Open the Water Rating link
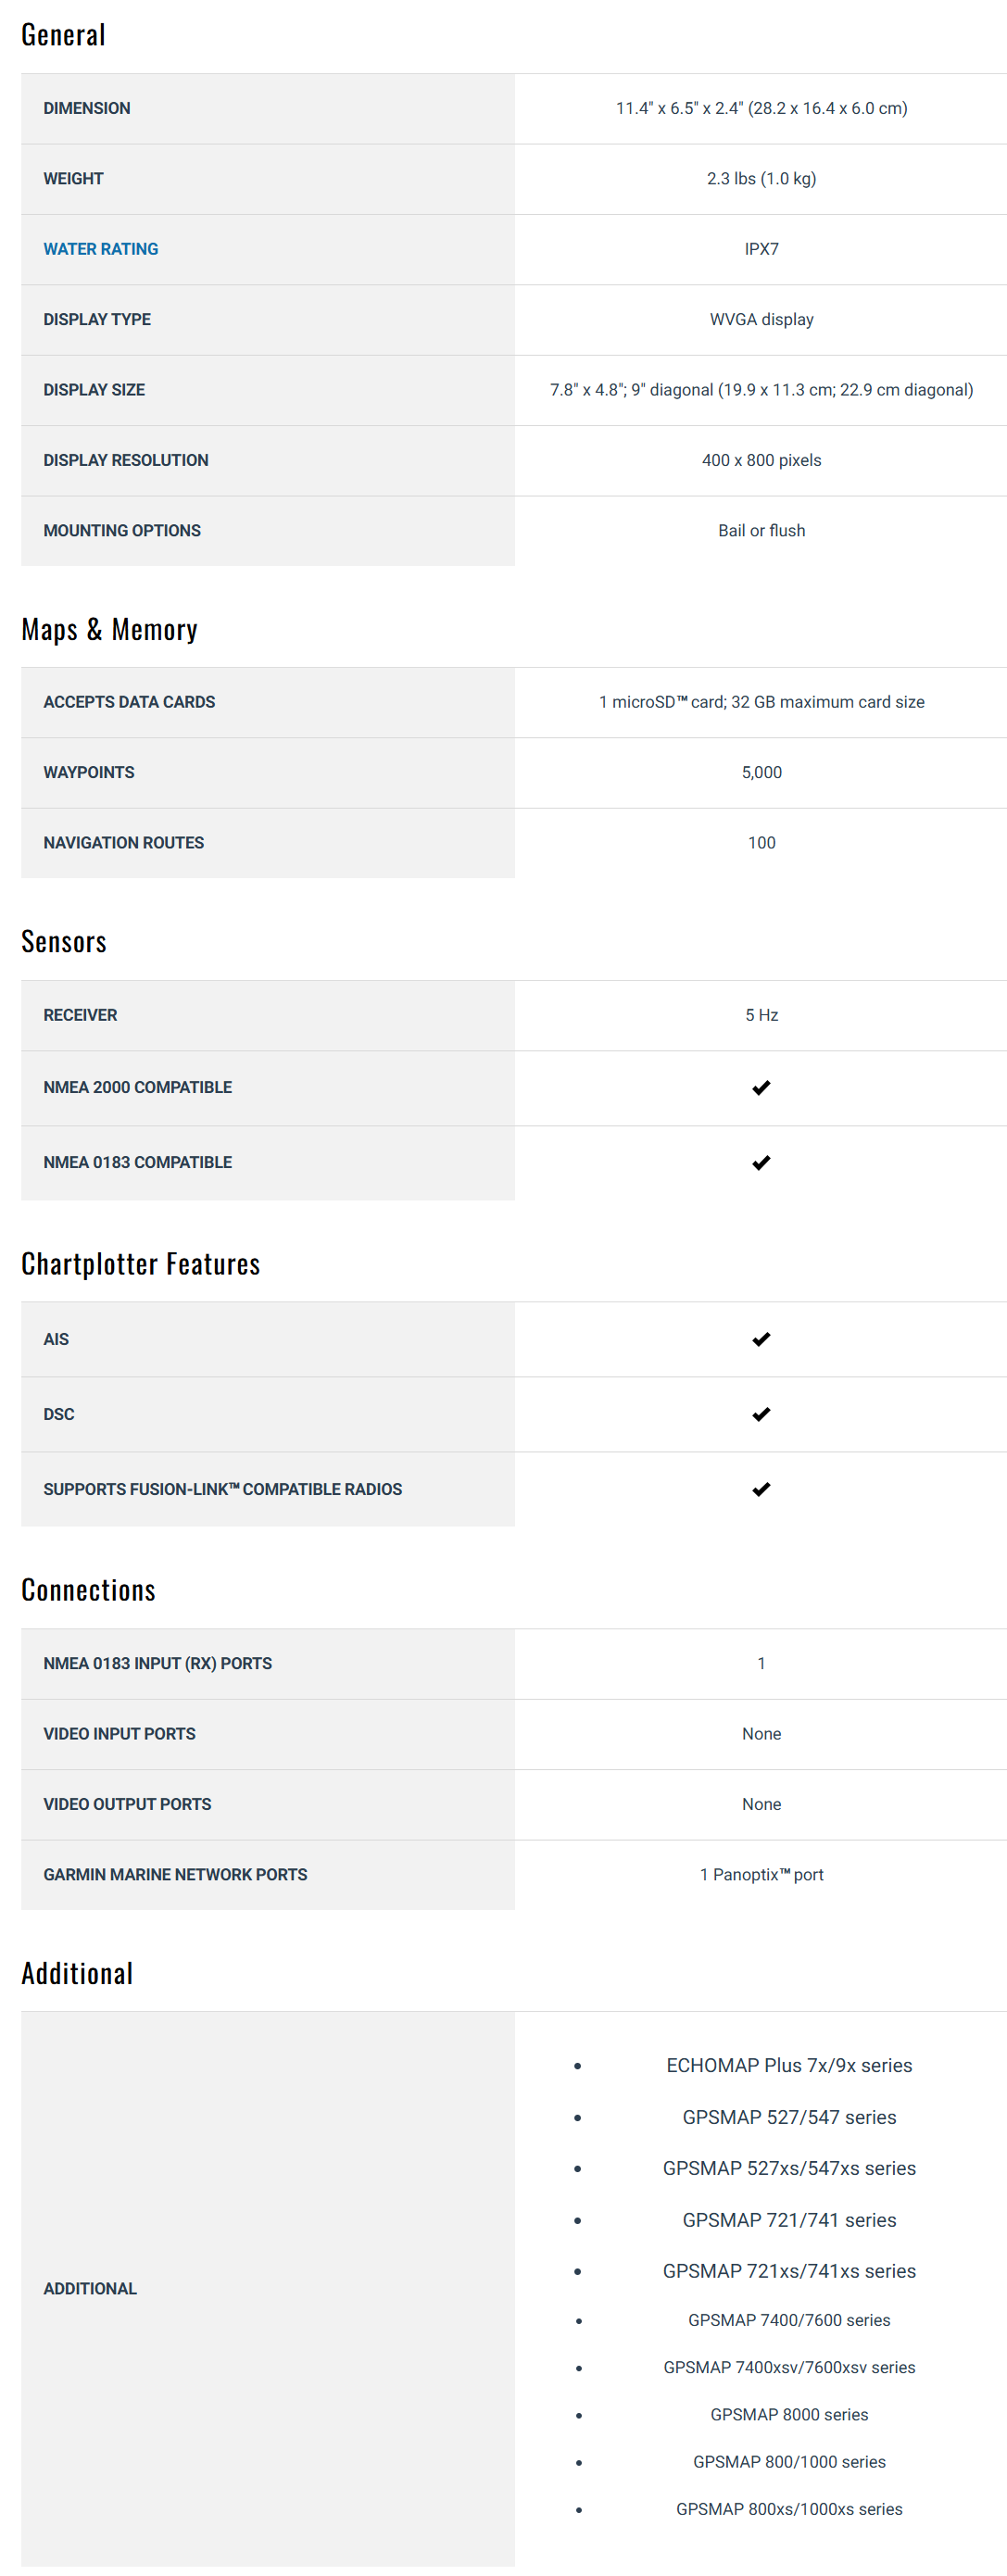The width and height of the screenshot is (1007, 2576). pos(100,249)
